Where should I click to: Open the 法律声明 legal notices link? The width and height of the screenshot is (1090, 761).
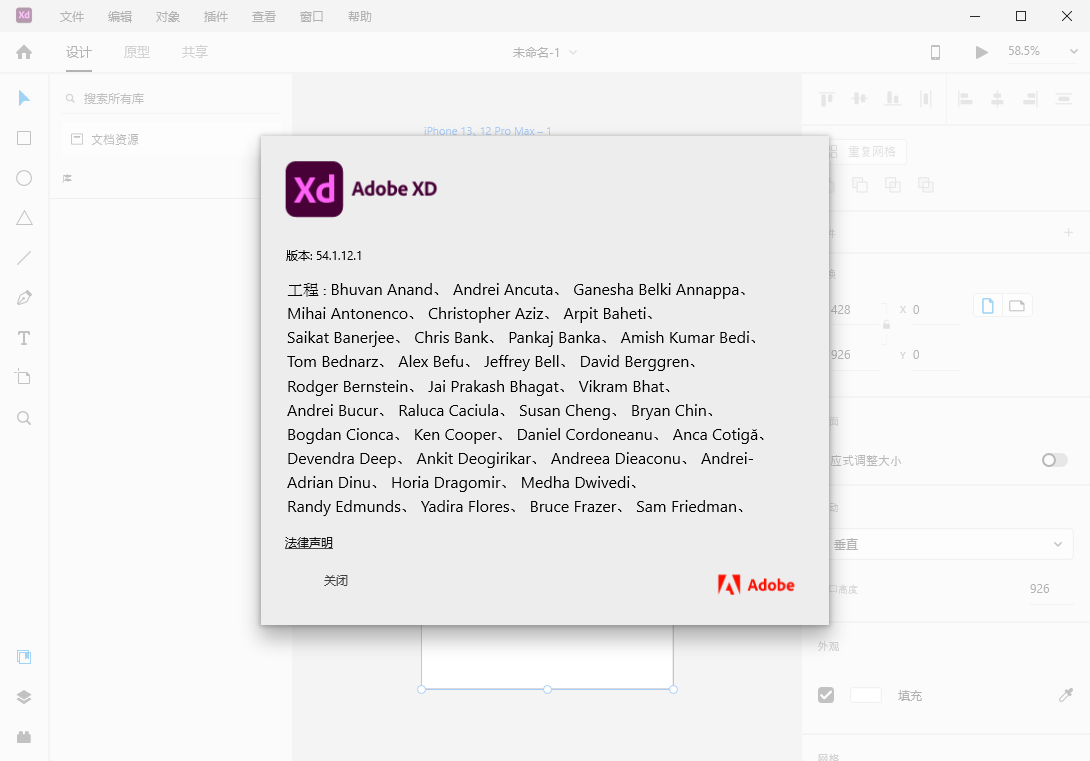click(308, 542)
